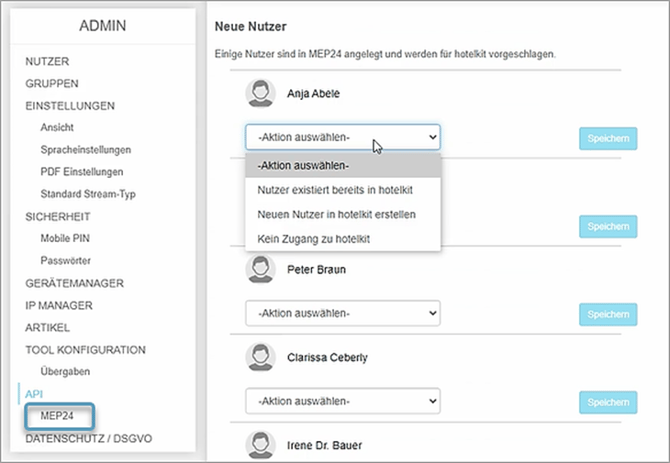The width and height of the screenshot is (670, 463).
Task: Click Anja Abele's avatar icon
Action: coord(260,94)
